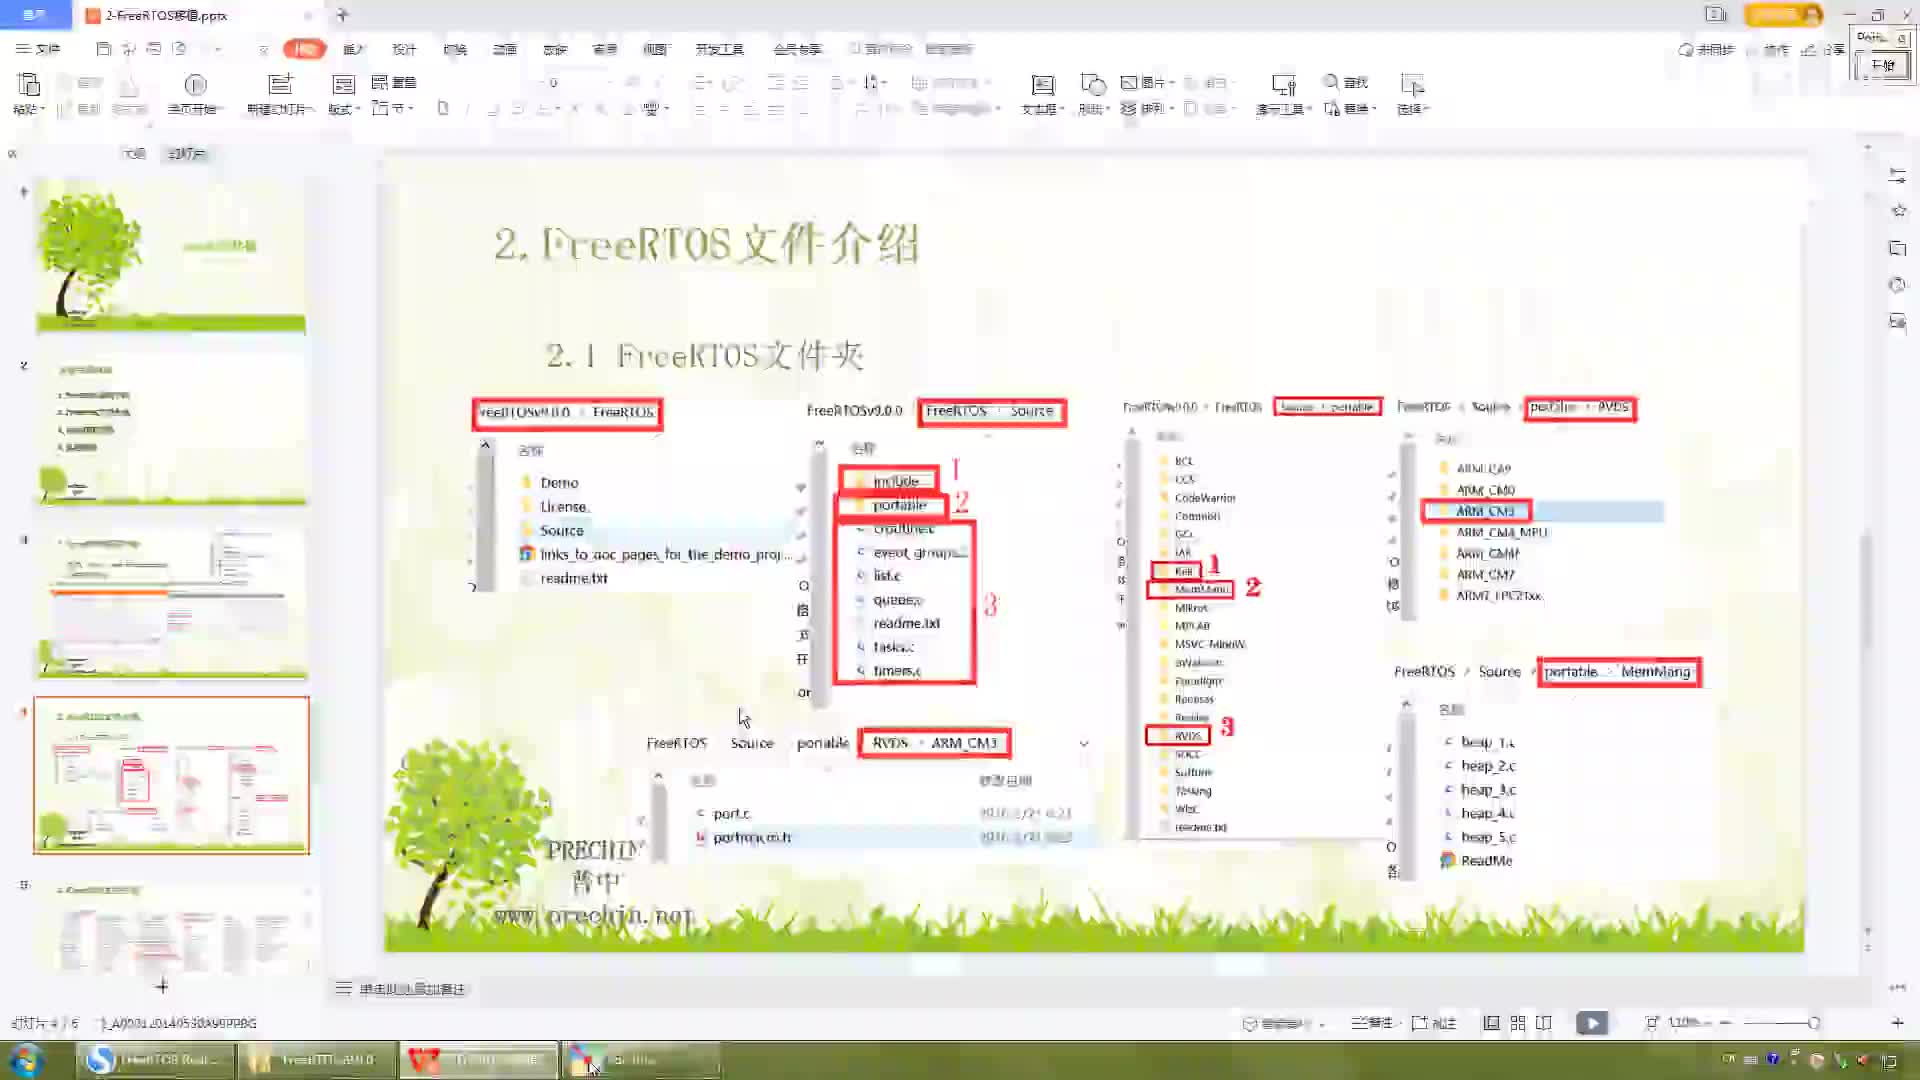Click third icon in right sidebar

pos(1898,247)
